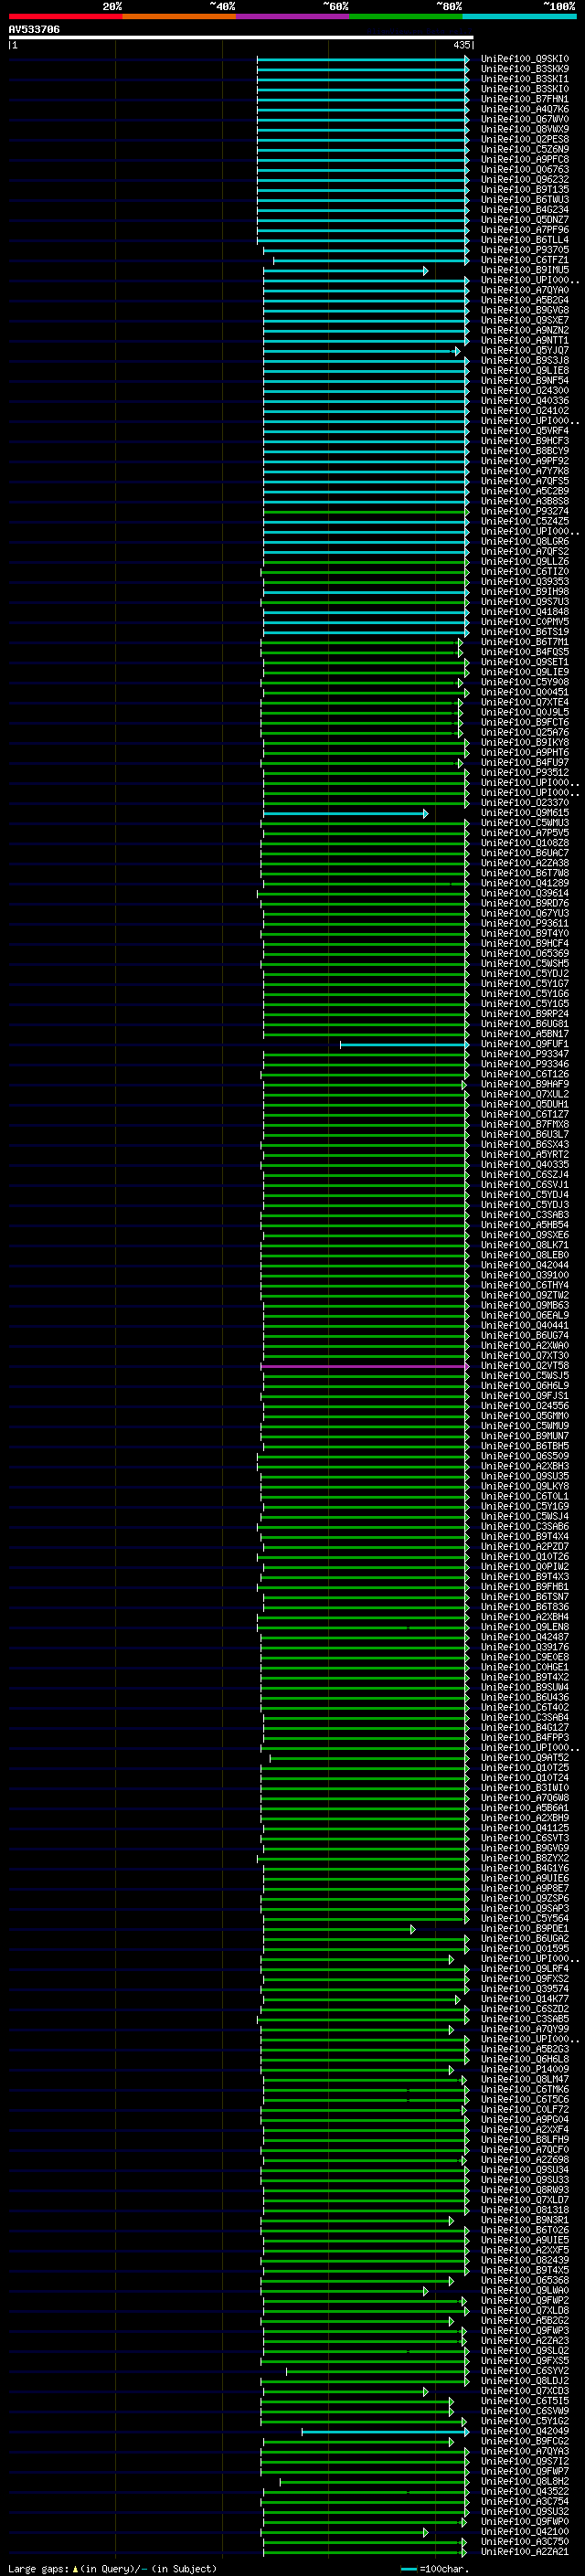The width and height of the screenshot is (585, 2576).
Task: Open UniRef100_A5B2G4 entry
Action: 524,300
